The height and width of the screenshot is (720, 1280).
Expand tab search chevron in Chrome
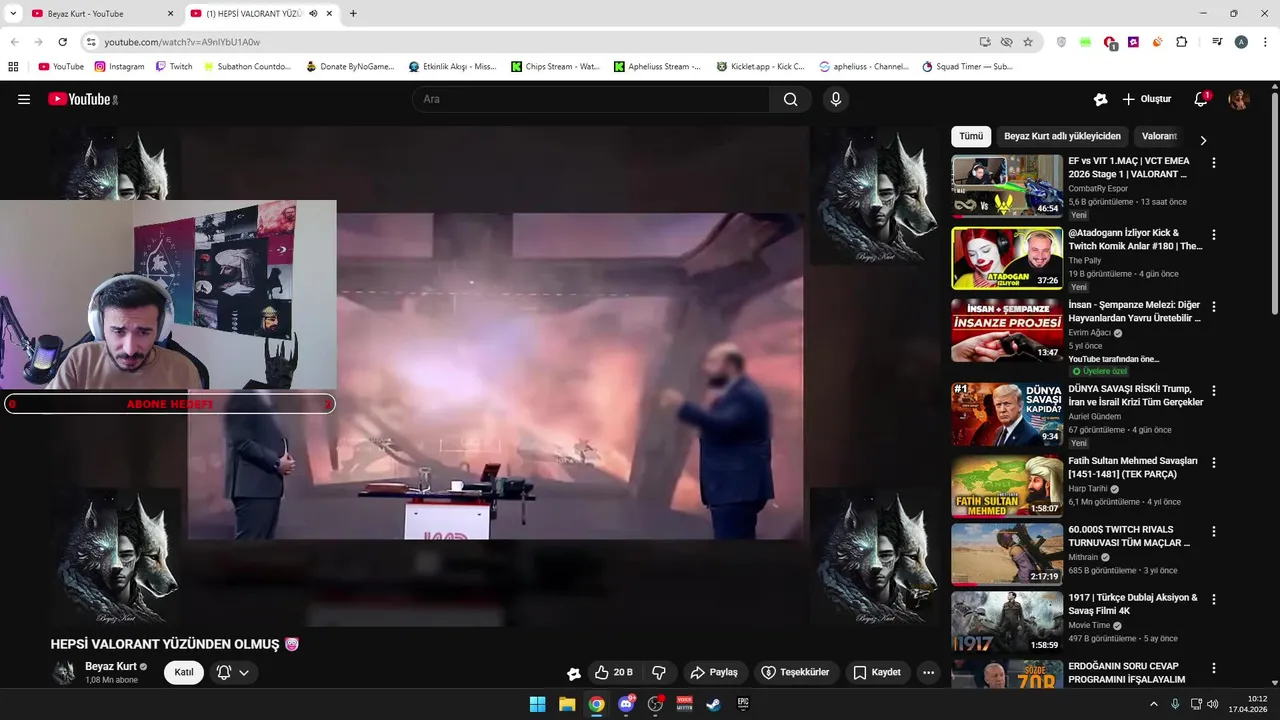pyautogui.click(x=13, y=14)
